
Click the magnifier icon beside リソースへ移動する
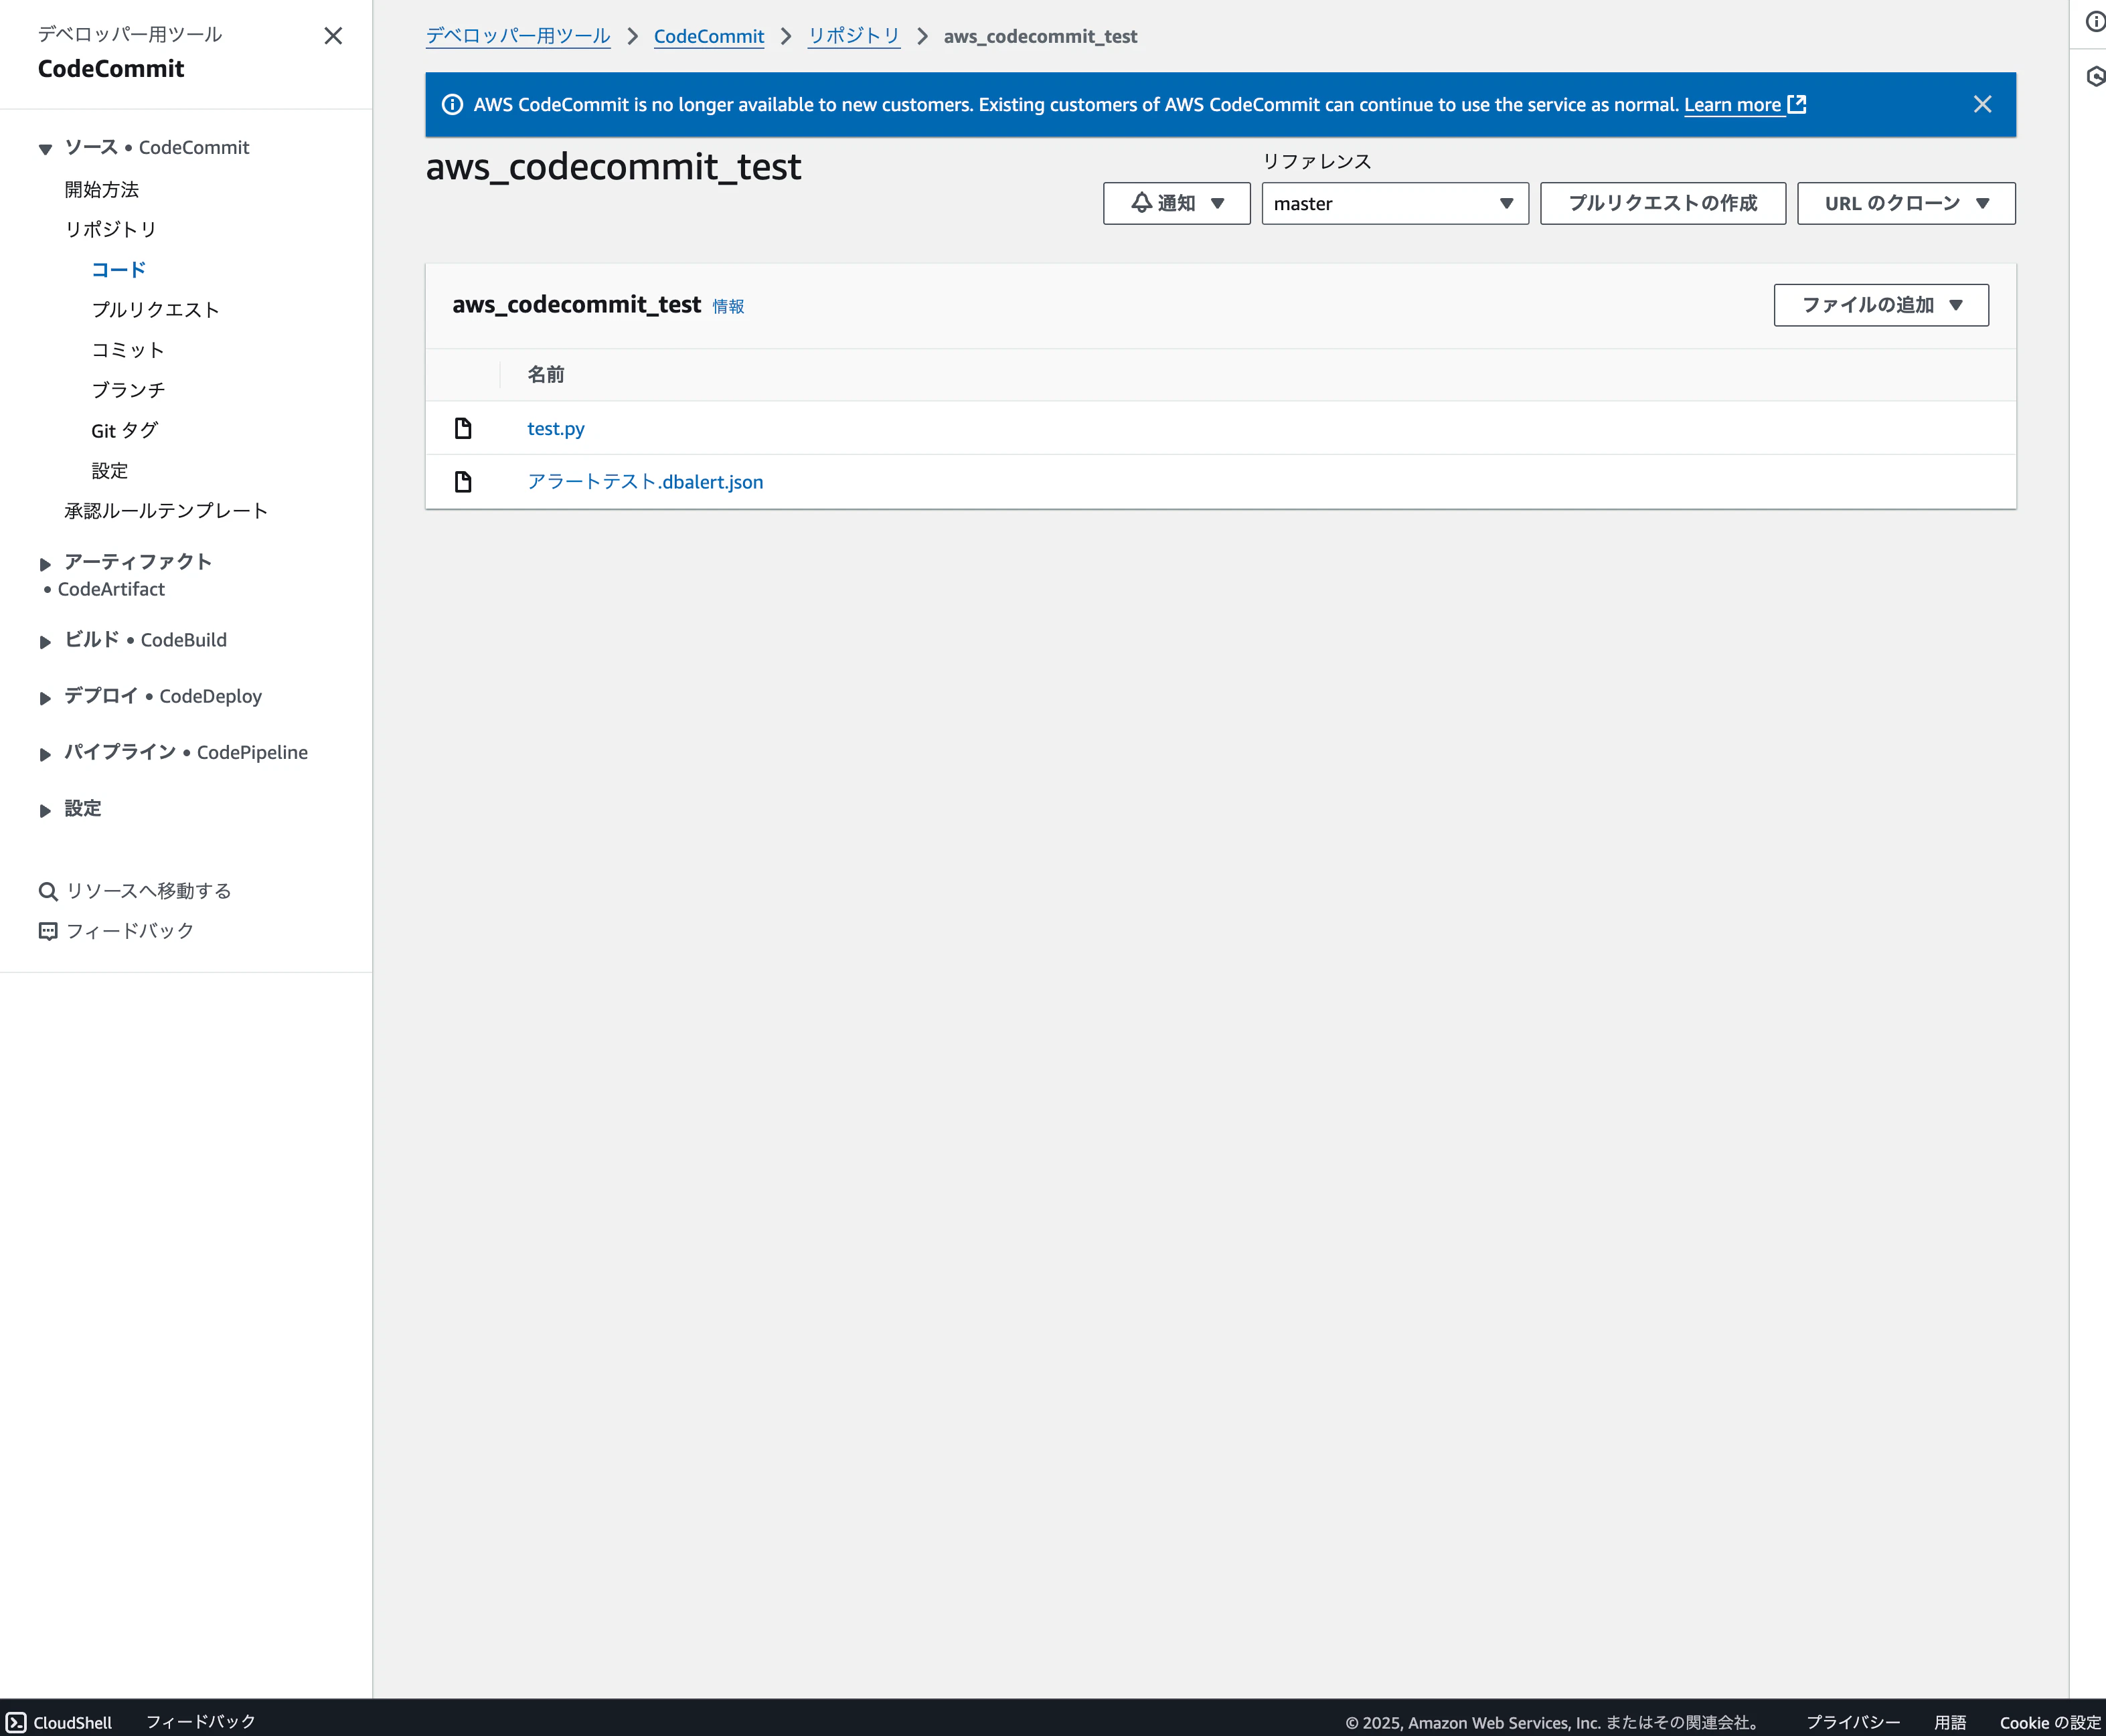(x=48, y=890)
